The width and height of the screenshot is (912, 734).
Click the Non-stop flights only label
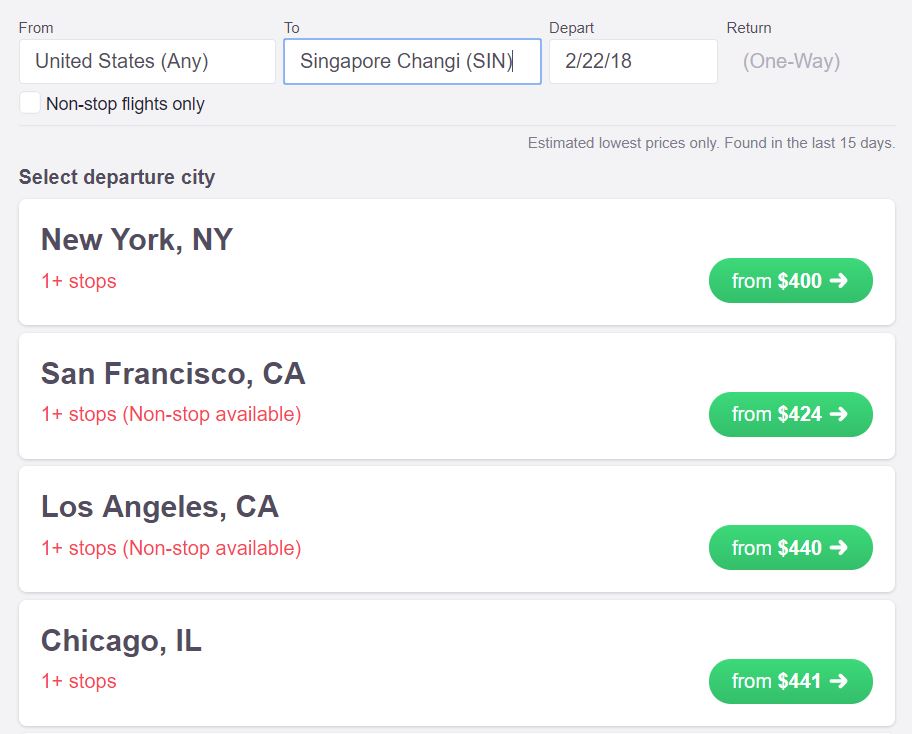click(125, 104)
